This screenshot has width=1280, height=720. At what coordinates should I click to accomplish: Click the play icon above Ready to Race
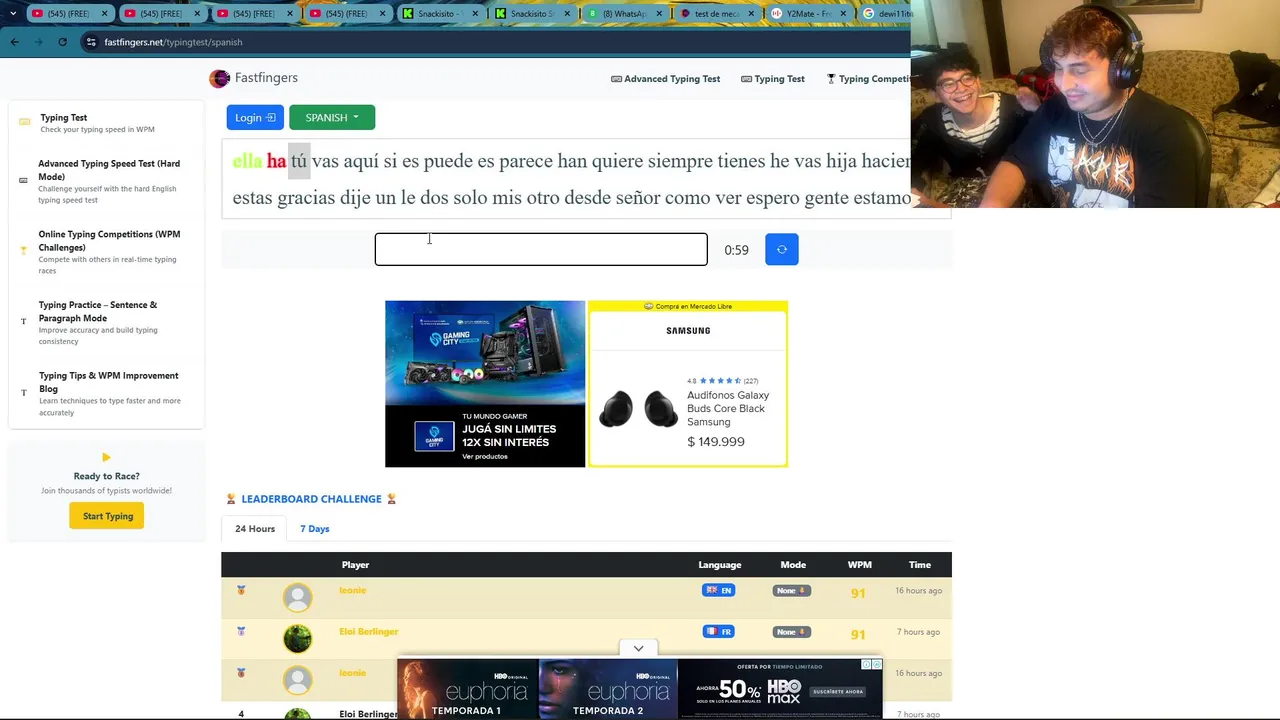(106, 457)
